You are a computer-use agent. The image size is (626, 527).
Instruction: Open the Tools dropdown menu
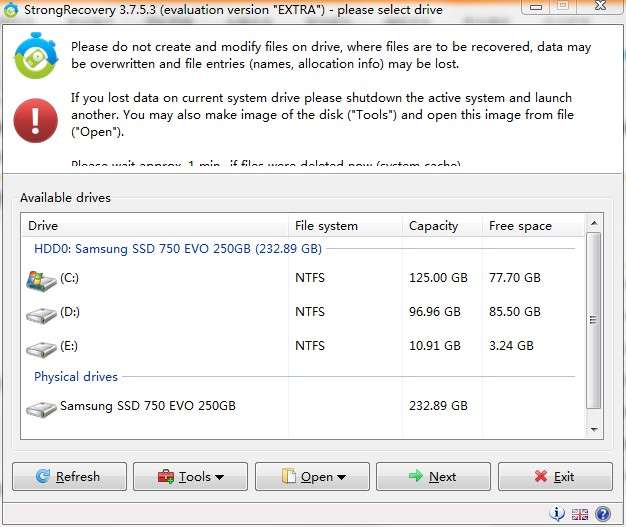pos(190,477)
